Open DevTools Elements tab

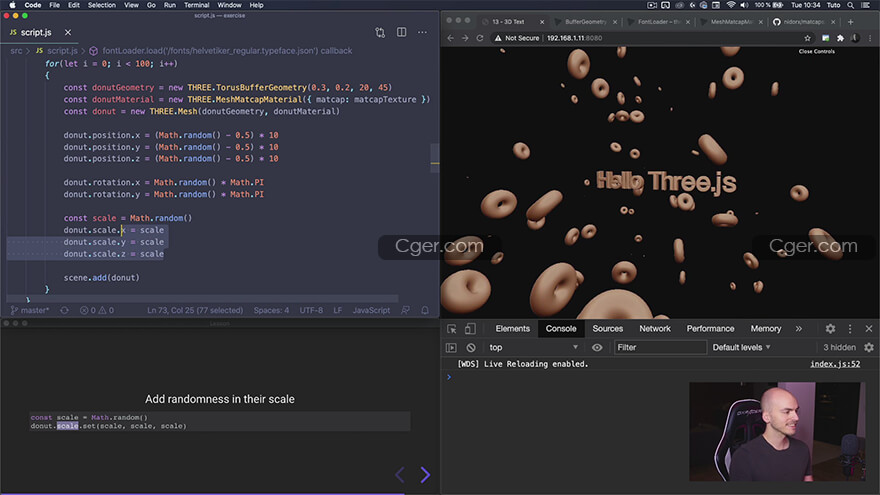coord(512,329)
